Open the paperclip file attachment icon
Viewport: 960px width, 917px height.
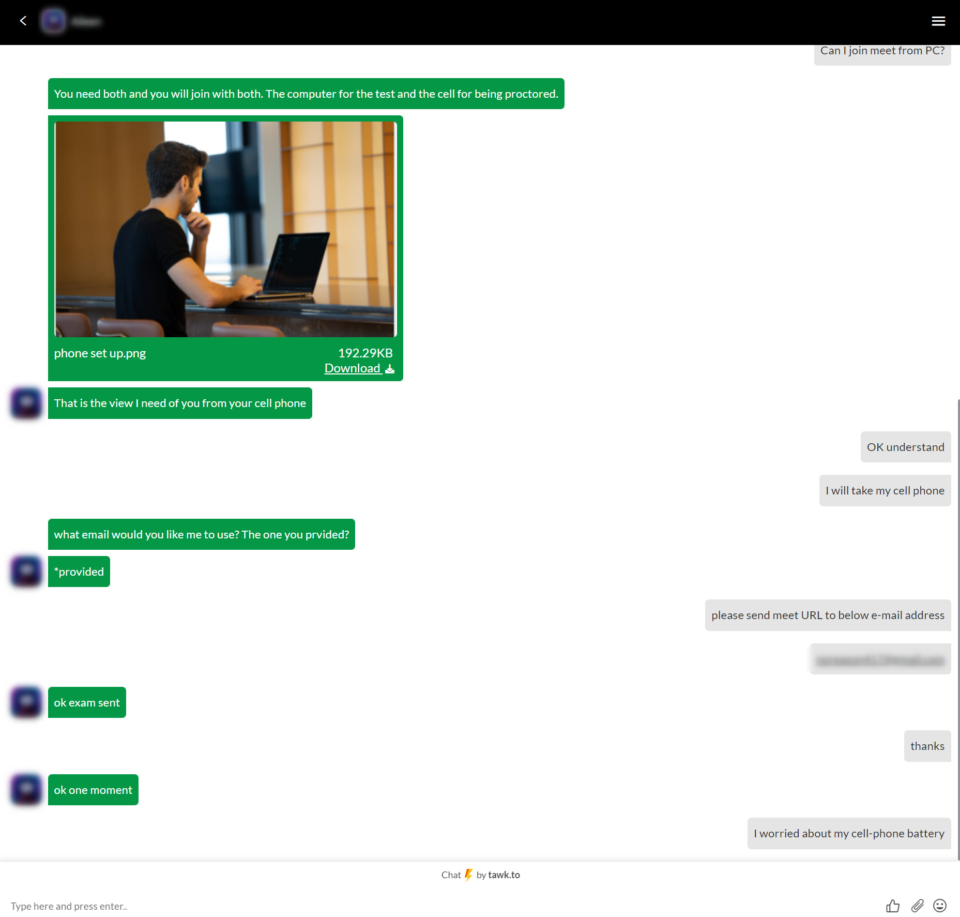pos(917,906)
